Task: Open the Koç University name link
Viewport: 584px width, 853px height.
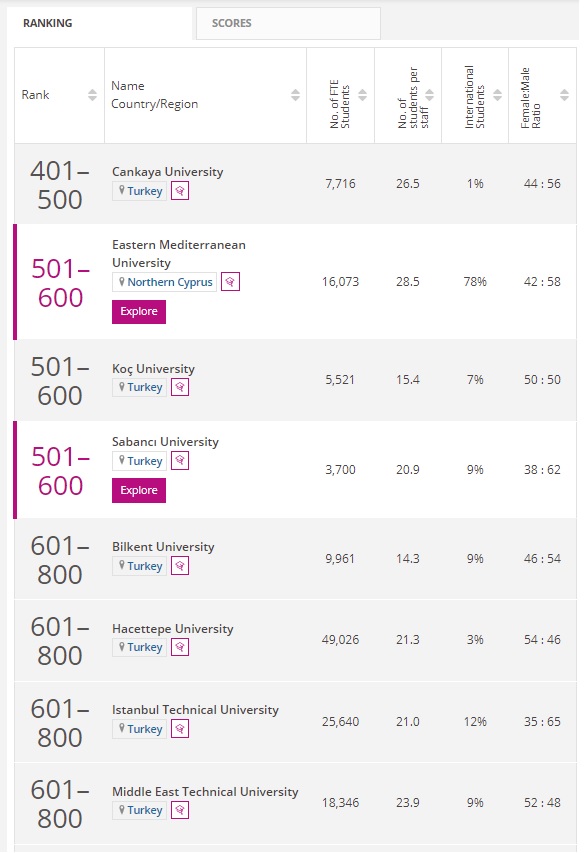Action: click(153, 369)
